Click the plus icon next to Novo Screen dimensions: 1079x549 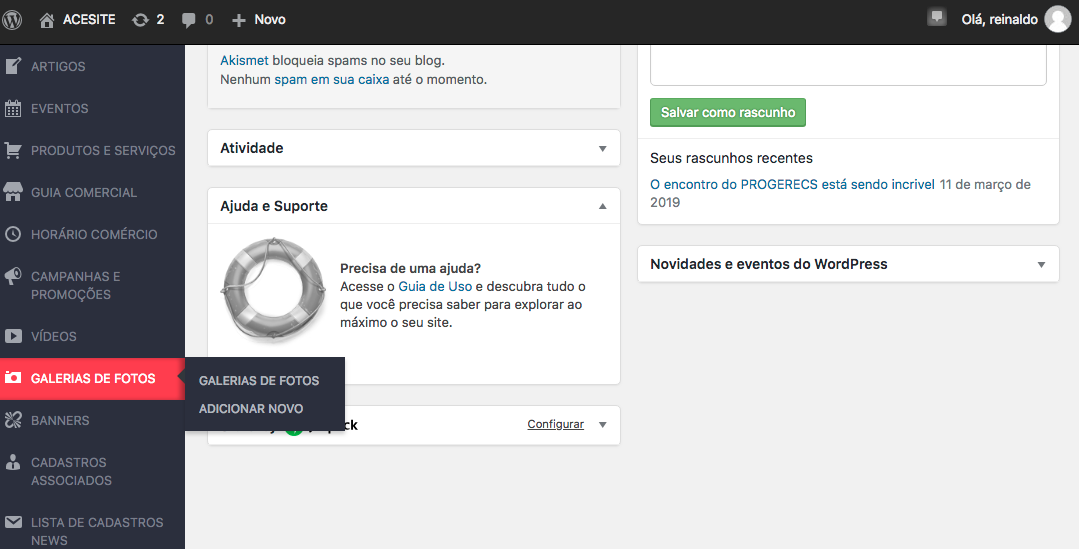click(239, 20)
